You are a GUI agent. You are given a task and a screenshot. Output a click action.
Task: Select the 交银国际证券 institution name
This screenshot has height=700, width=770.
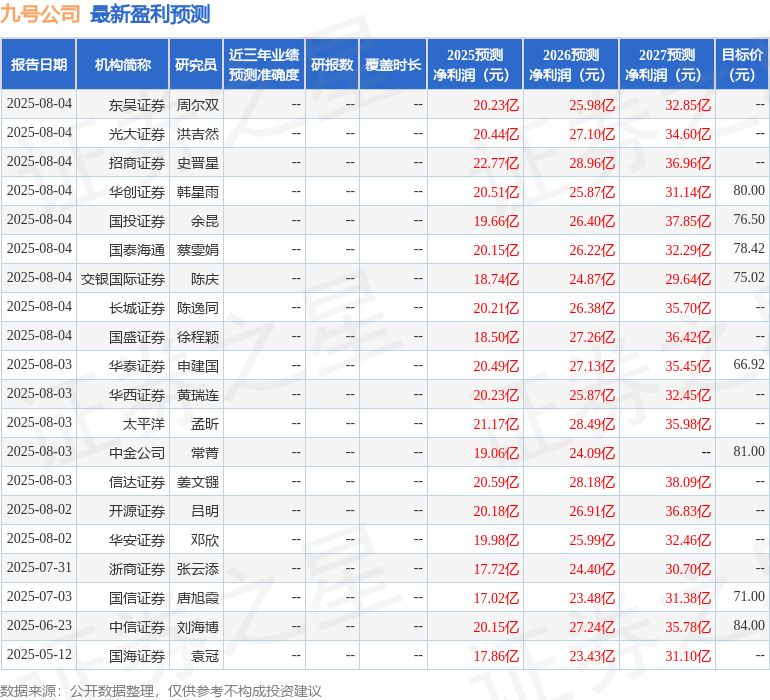(123, 278)
